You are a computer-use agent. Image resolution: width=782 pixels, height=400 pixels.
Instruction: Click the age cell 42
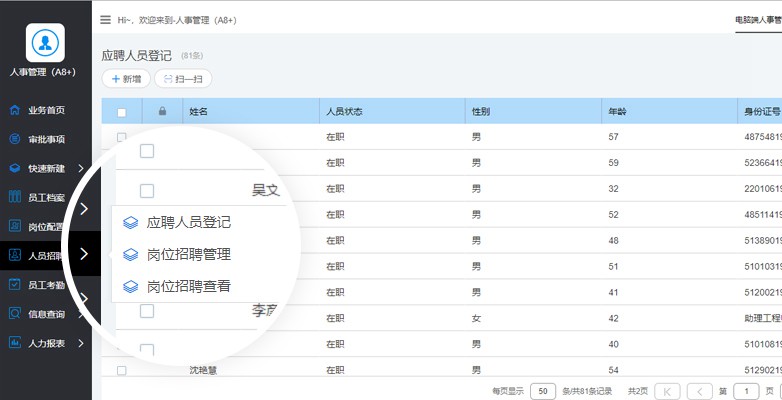tap(613, 318)
